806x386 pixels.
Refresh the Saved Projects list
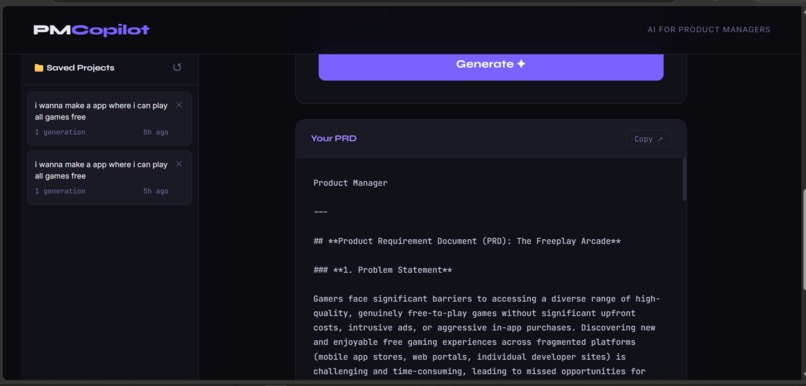[x=177, y=67]
